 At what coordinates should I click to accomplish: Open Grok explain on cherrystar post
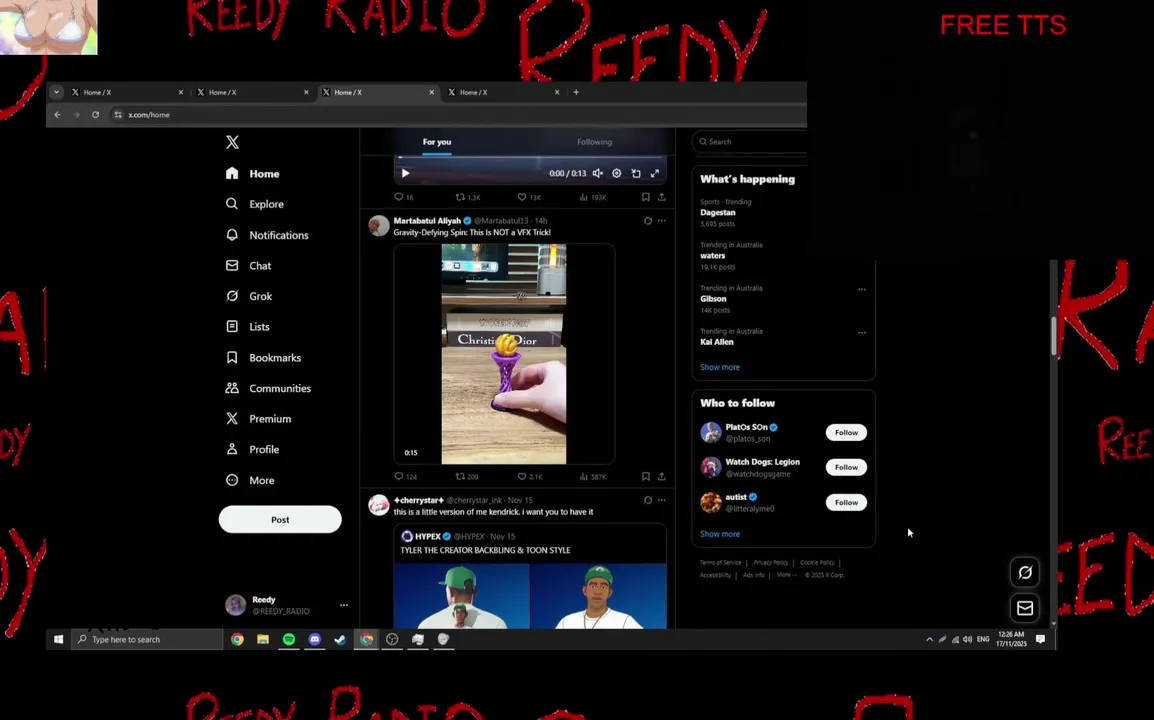click(x=648, y=501)
